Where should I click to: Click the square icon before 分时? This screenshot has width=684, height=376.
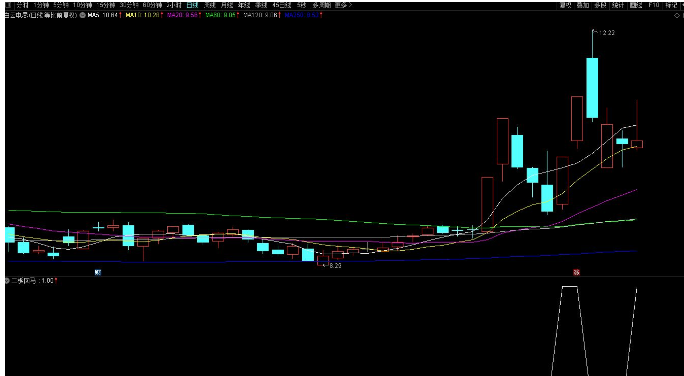click(x=8, y=5)
